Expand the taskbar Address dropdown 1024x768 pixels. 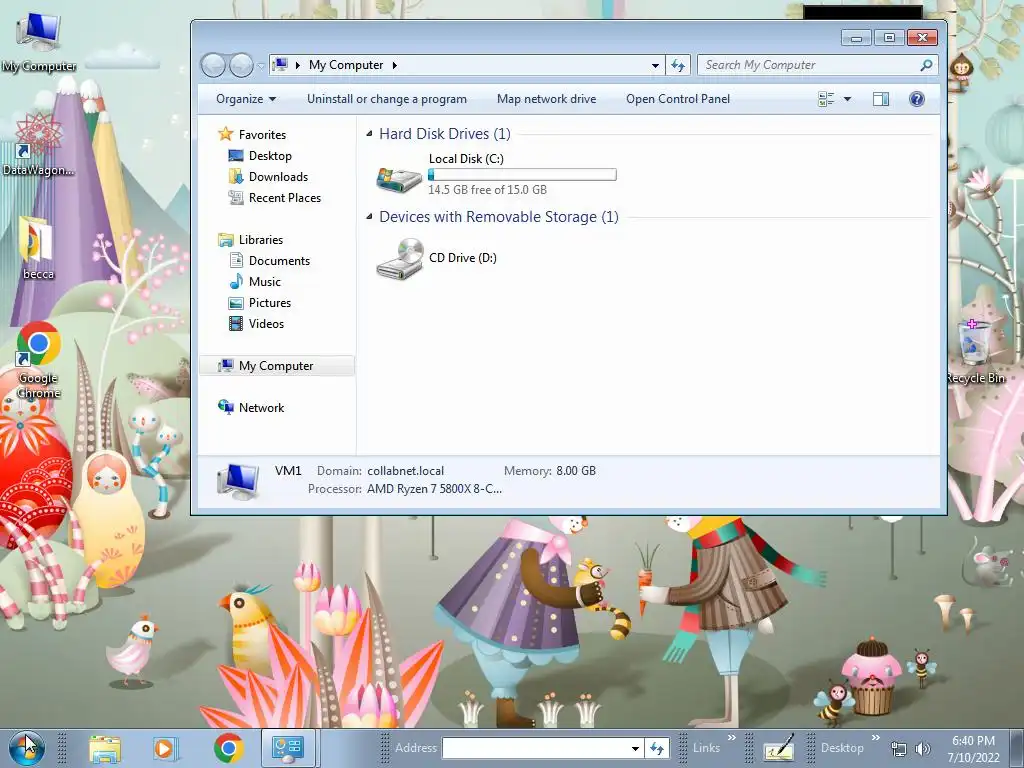(x=635, y=748)
